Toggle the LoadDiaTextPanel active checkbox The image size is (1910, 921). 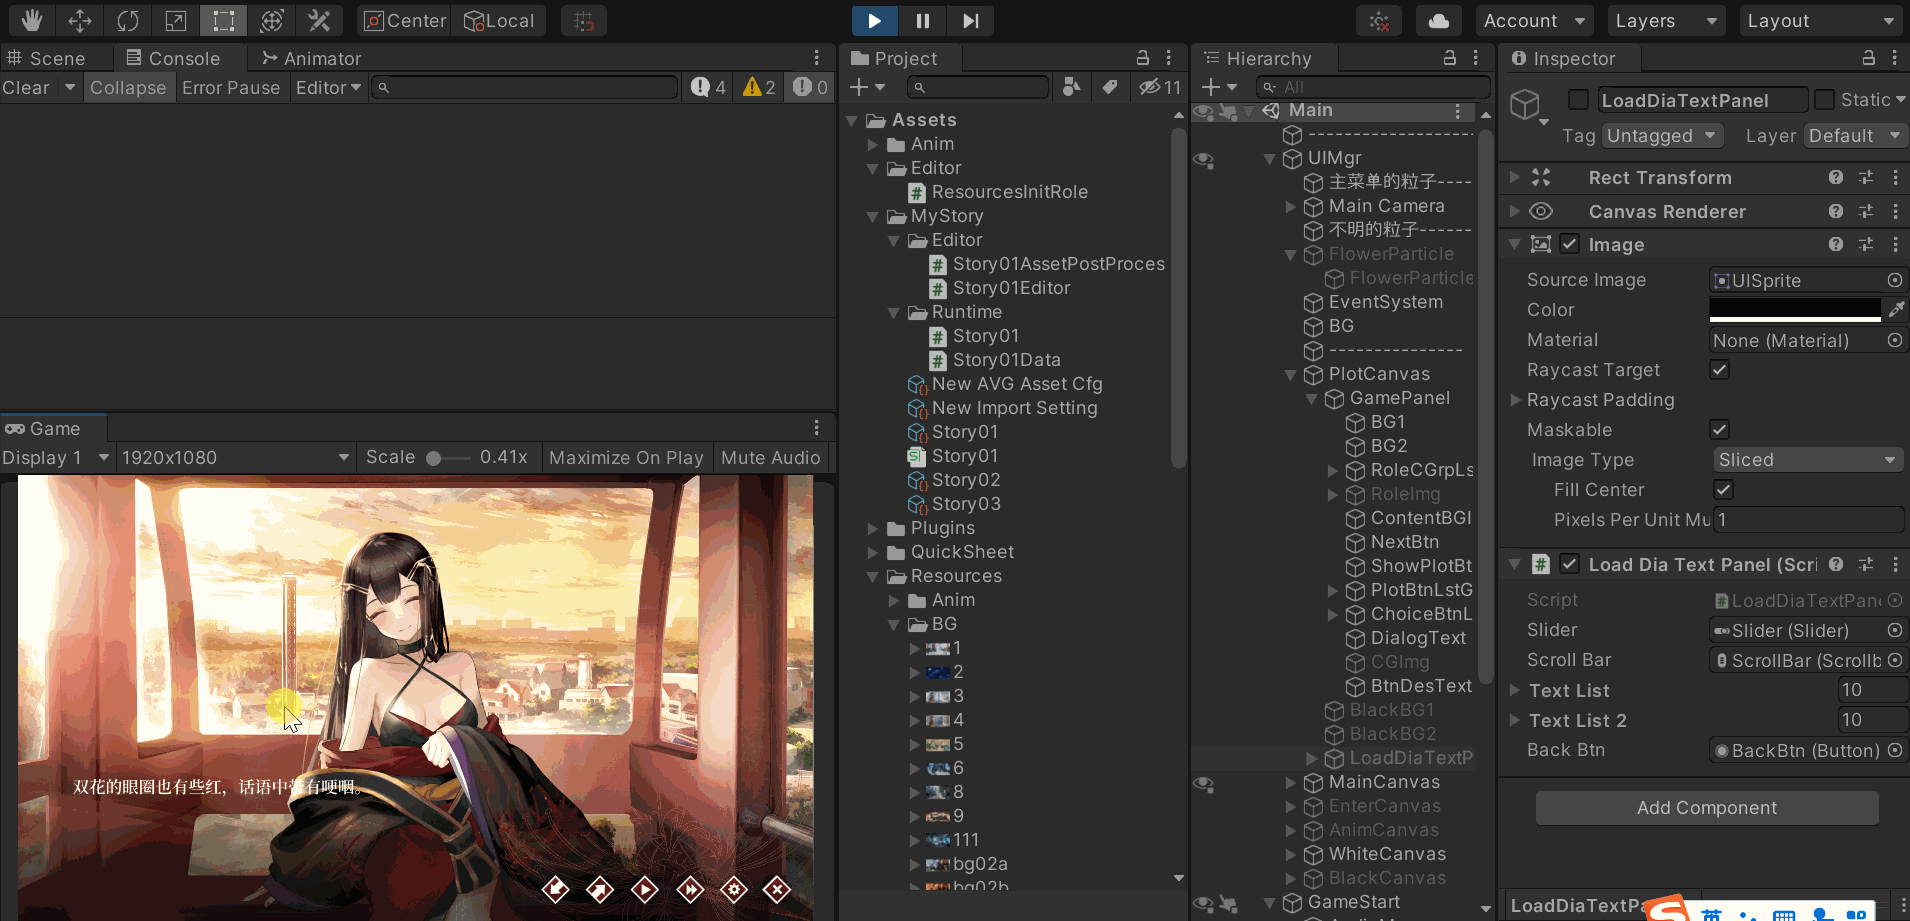[x=1578, y=100]
